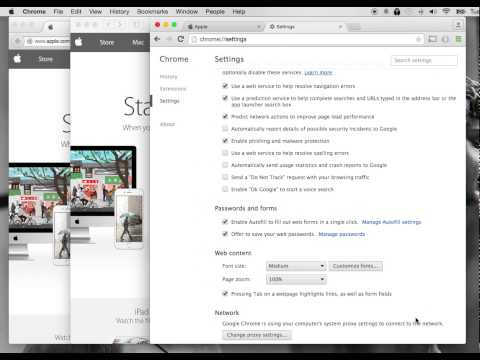480x360 pixels.
Task: Toggle Enable Autofill checkbox
Action: tap(225, 222)
